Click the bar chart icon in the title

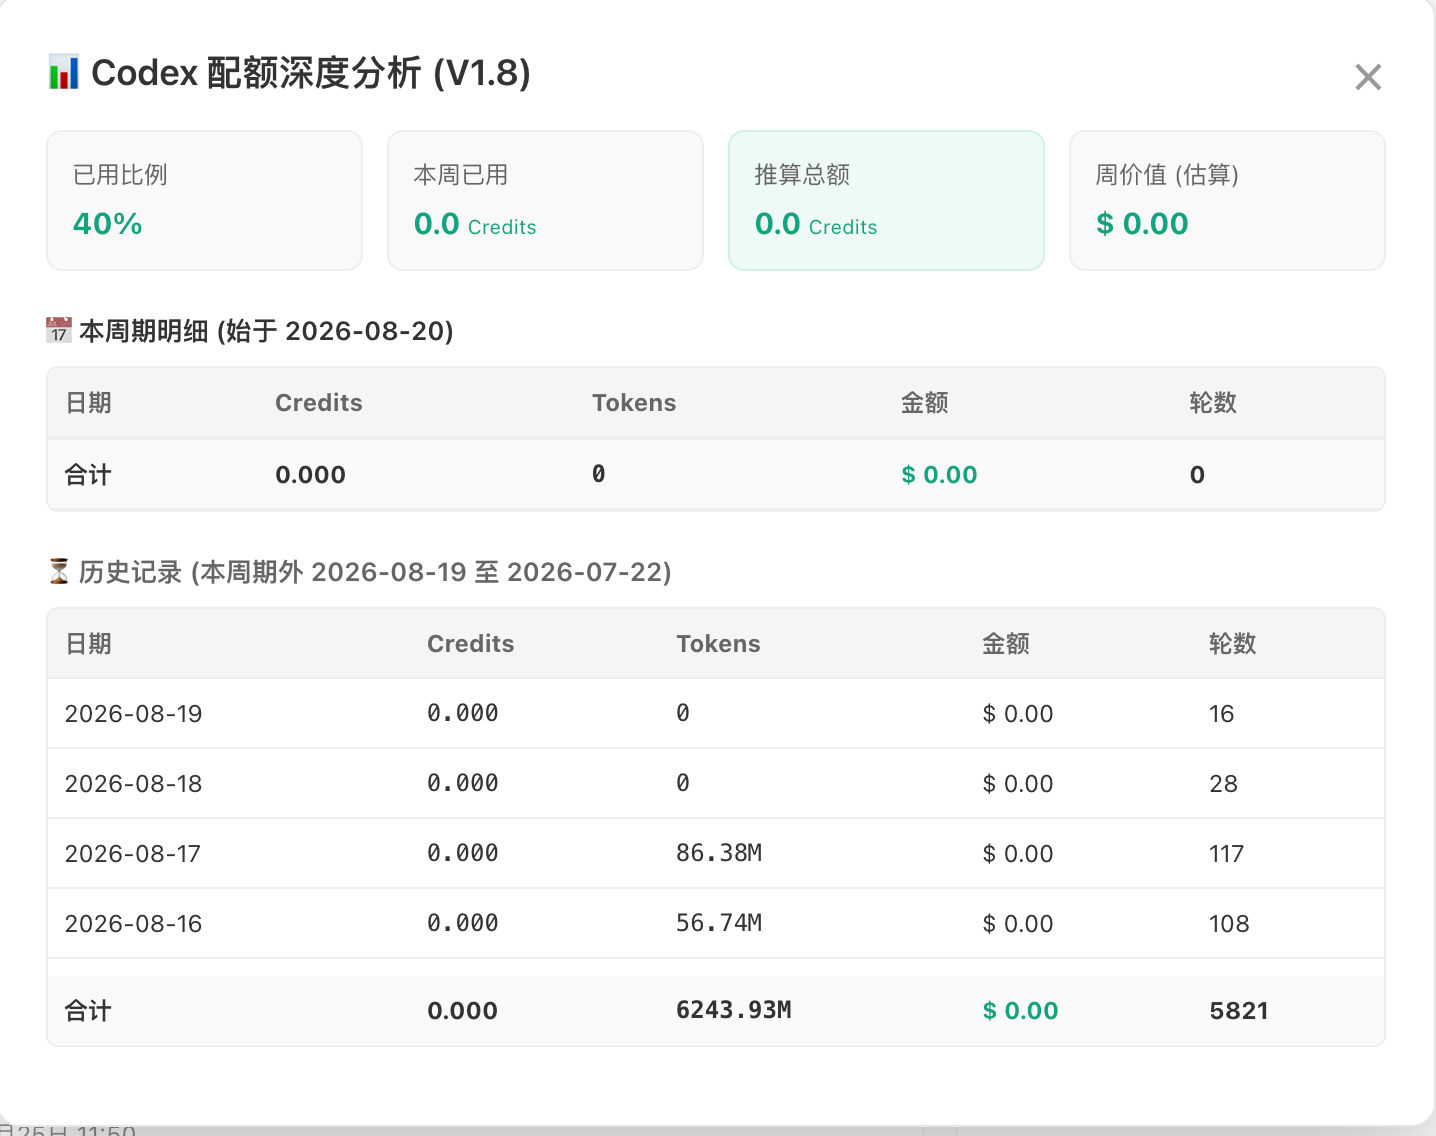click(x=64, y=73)
